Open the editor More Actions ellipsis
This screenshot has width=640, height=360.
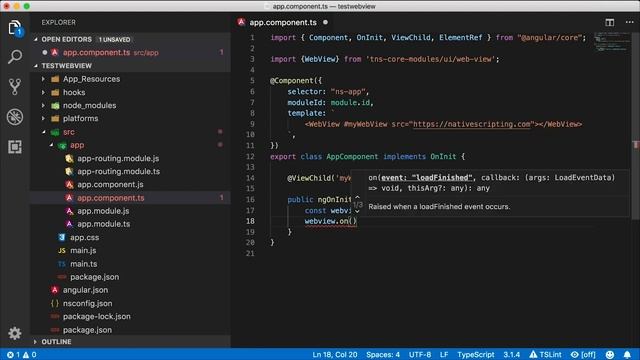point(629,22)
